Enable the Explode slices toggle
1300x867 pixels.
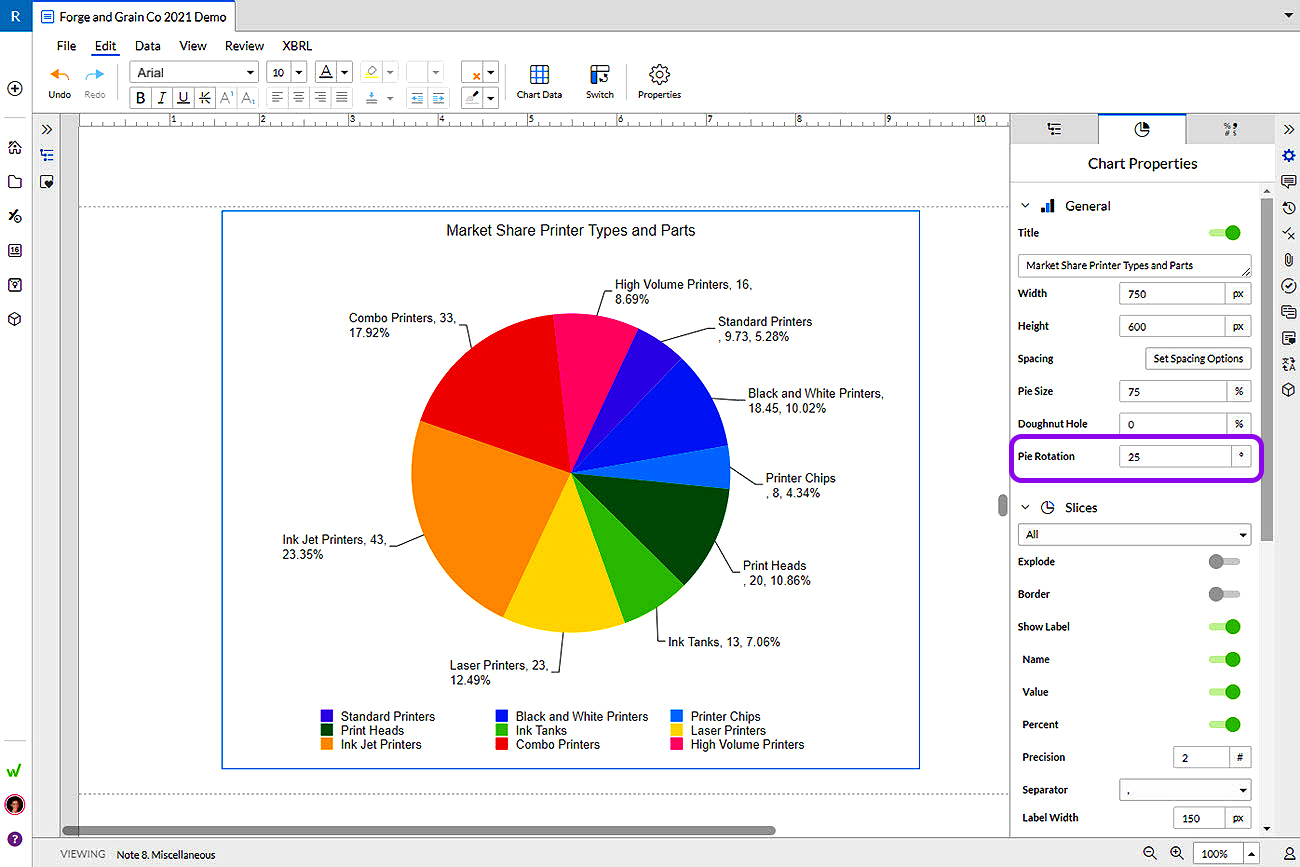click(1224, 562)
